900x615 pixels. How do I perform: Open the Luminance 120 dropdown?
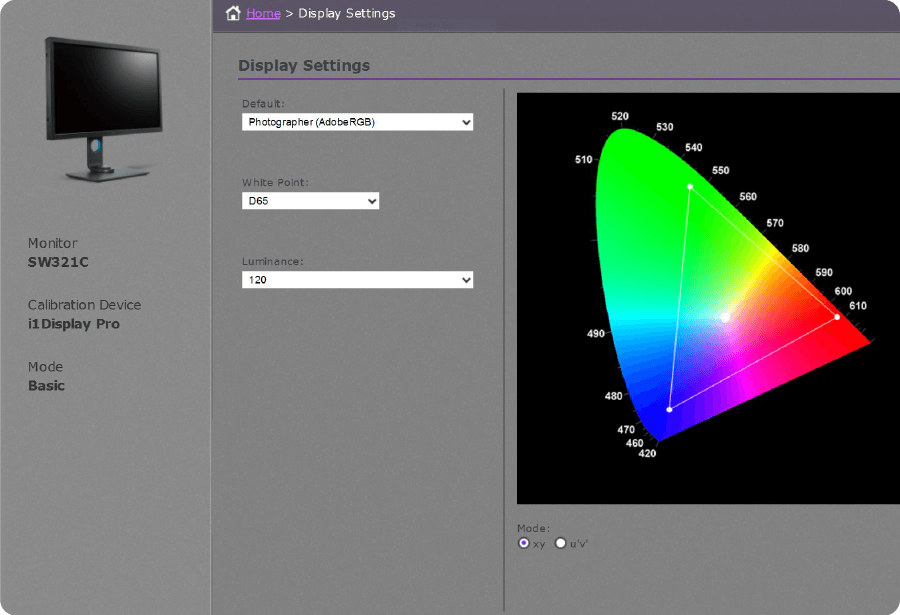pyautogui.click(x=357, y=279)
